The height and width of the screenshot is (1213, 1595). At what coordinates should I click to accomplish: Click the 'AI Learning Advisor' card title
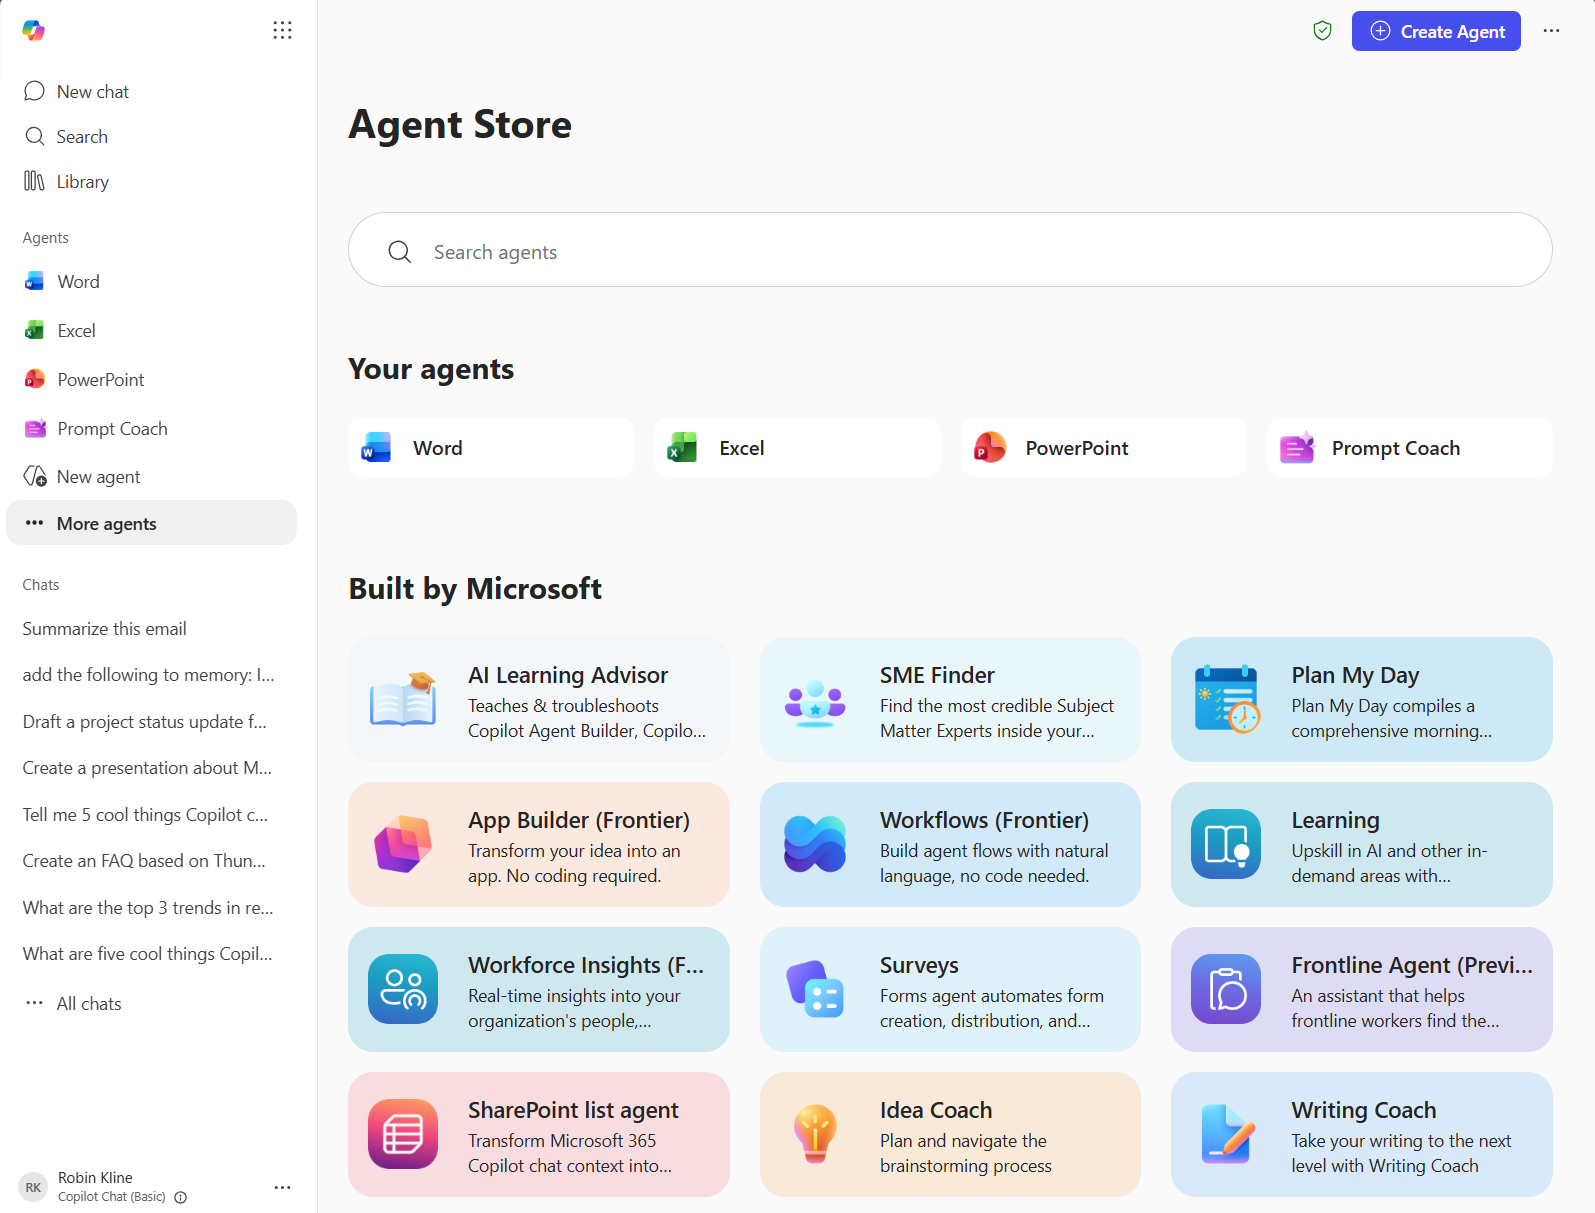(x=568, y=675)
